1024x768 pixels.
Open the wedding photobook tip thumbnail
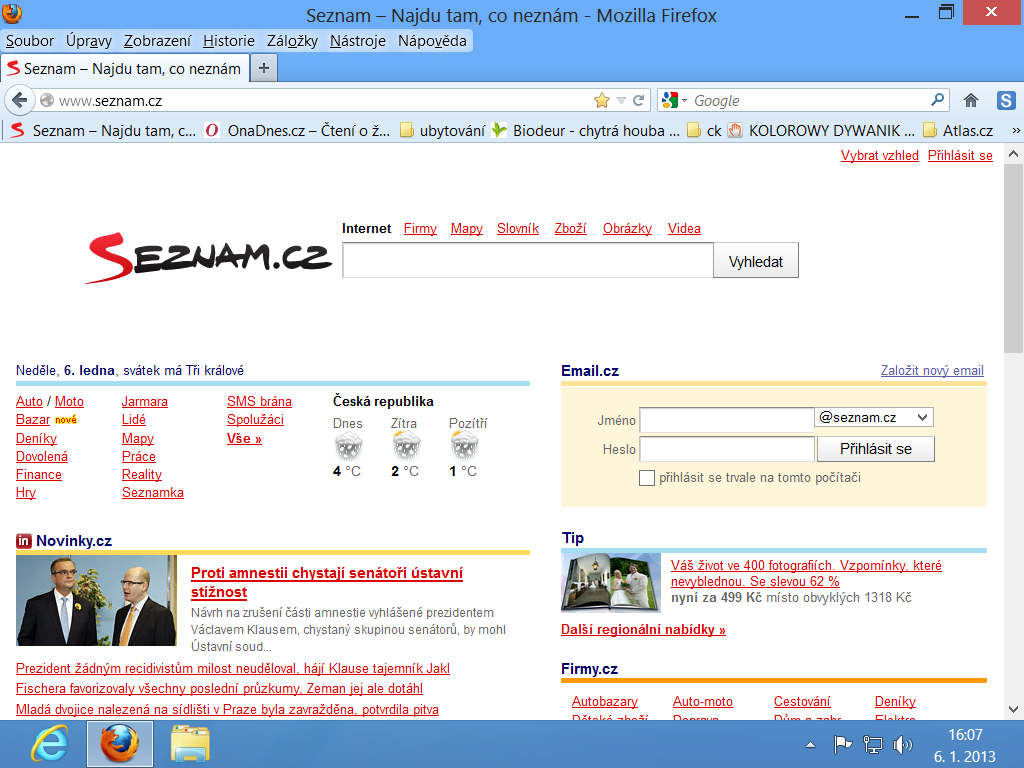(x=611, y=583)
